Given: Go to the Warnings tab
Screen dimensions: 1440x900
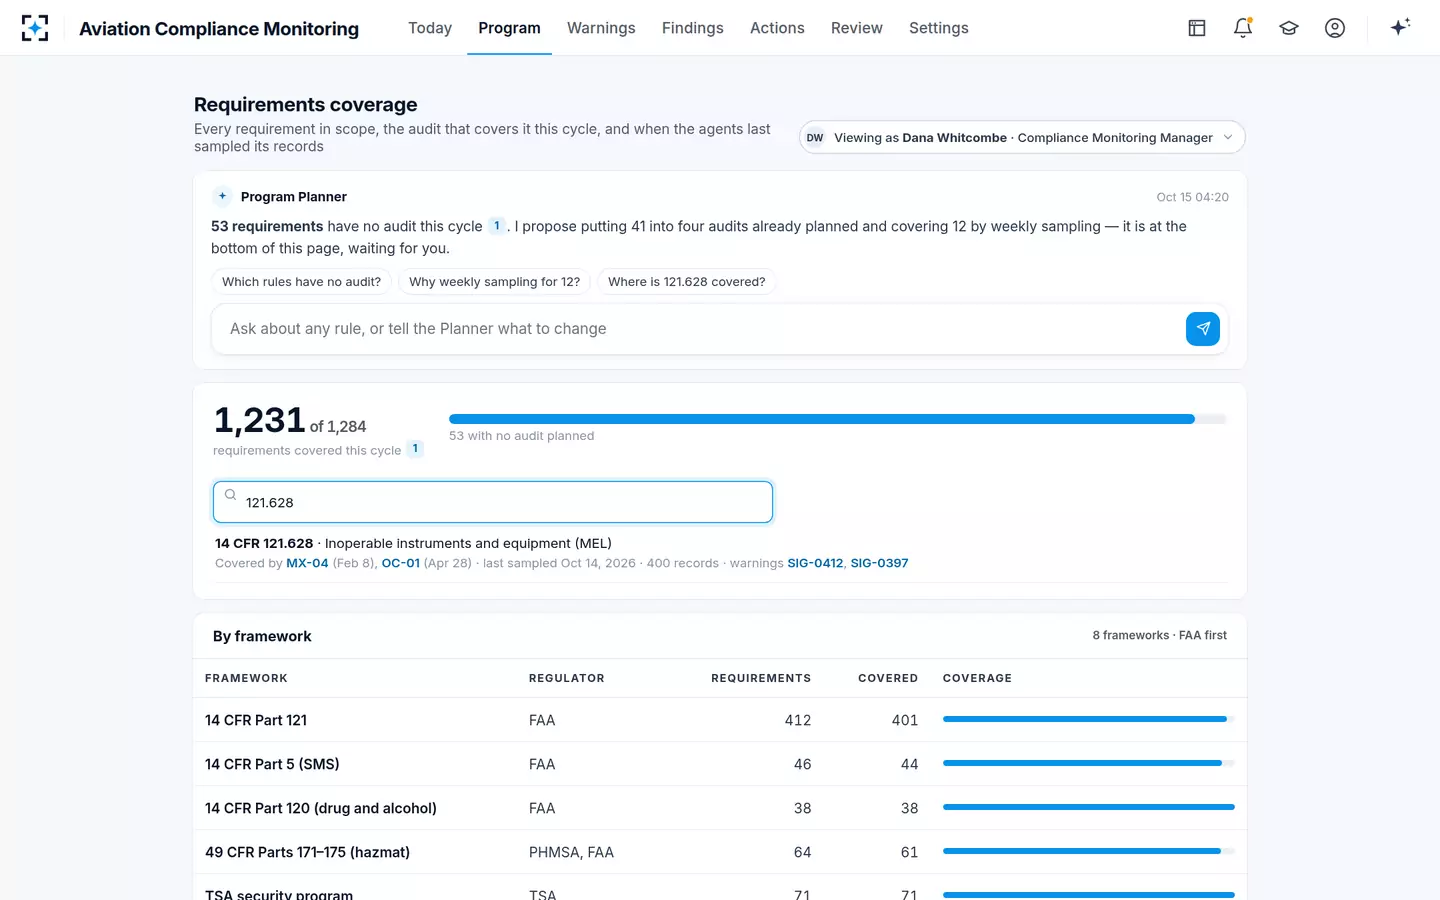Looking at the screenshot, I should click(601, 28).
